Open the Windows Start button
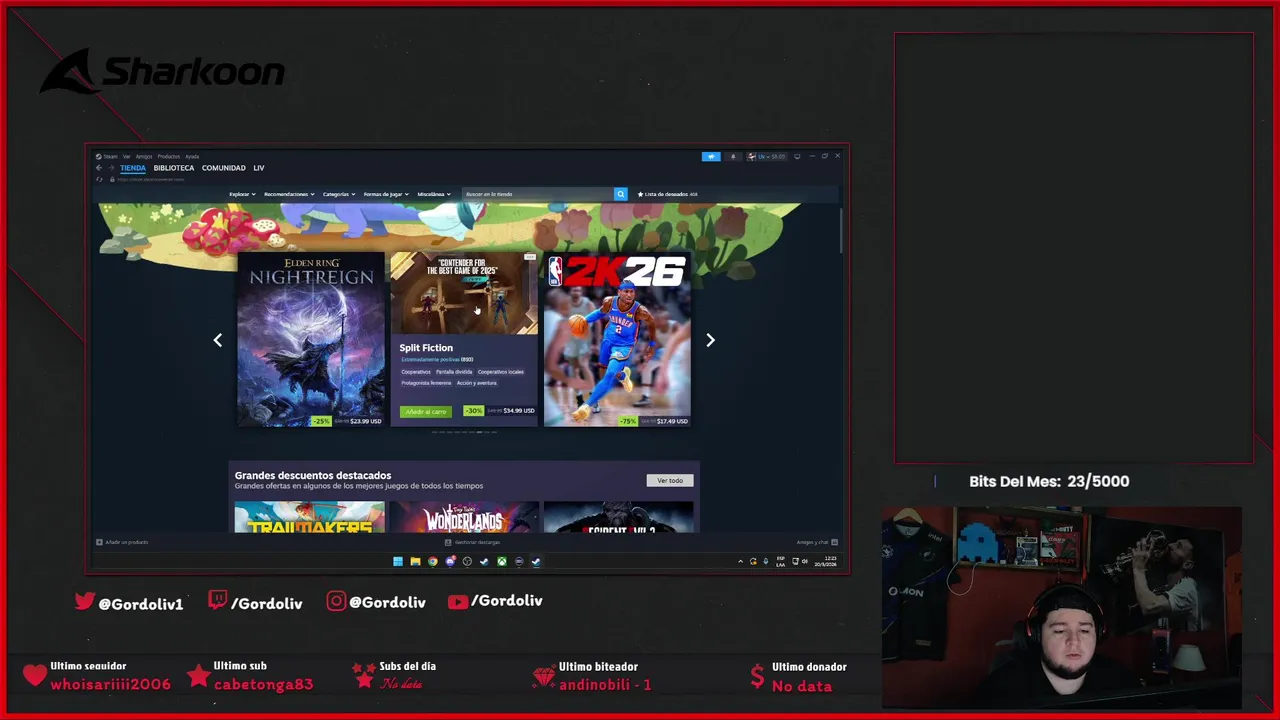This screenshot has width=1280, height=720. [398, 561]
